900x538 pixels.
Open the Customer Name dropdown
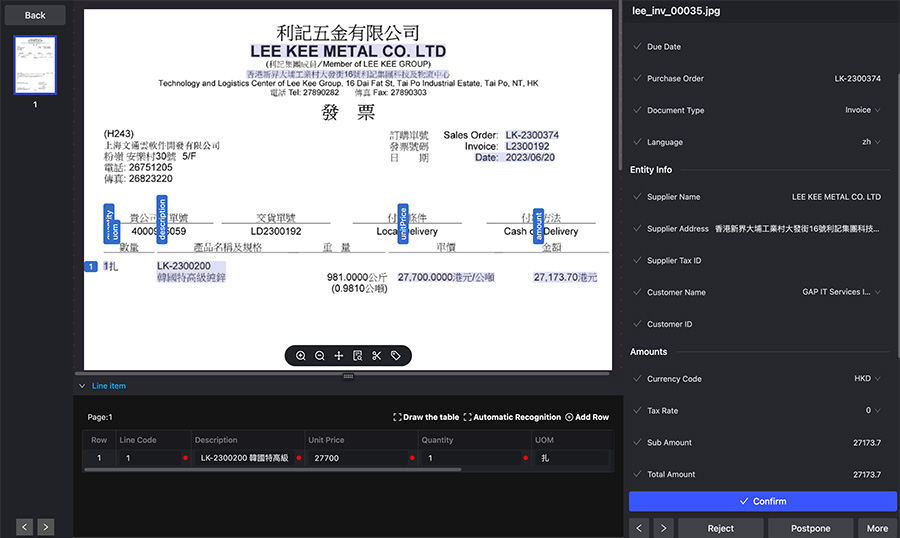click(841, 292)
